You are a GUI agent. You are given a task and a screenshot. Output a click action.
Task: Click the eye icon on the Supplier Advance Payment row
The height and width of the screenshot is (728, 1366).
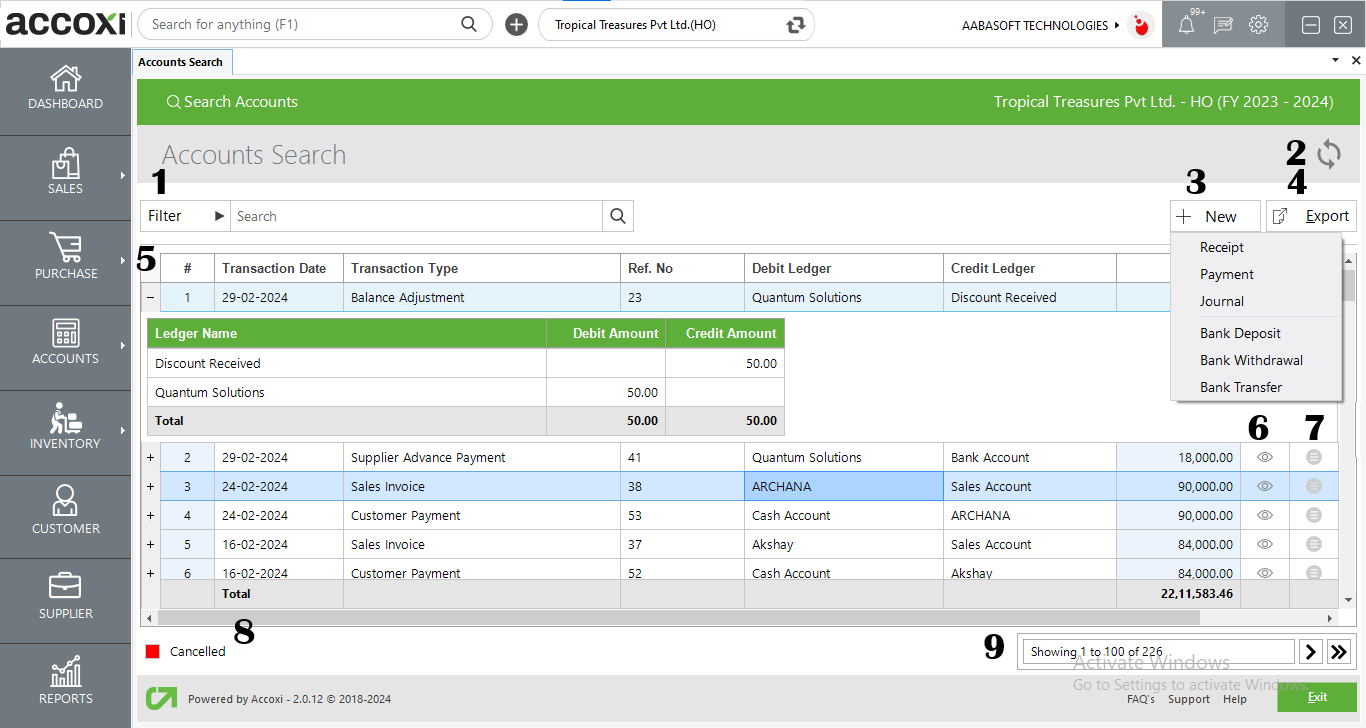(1264, 457)
